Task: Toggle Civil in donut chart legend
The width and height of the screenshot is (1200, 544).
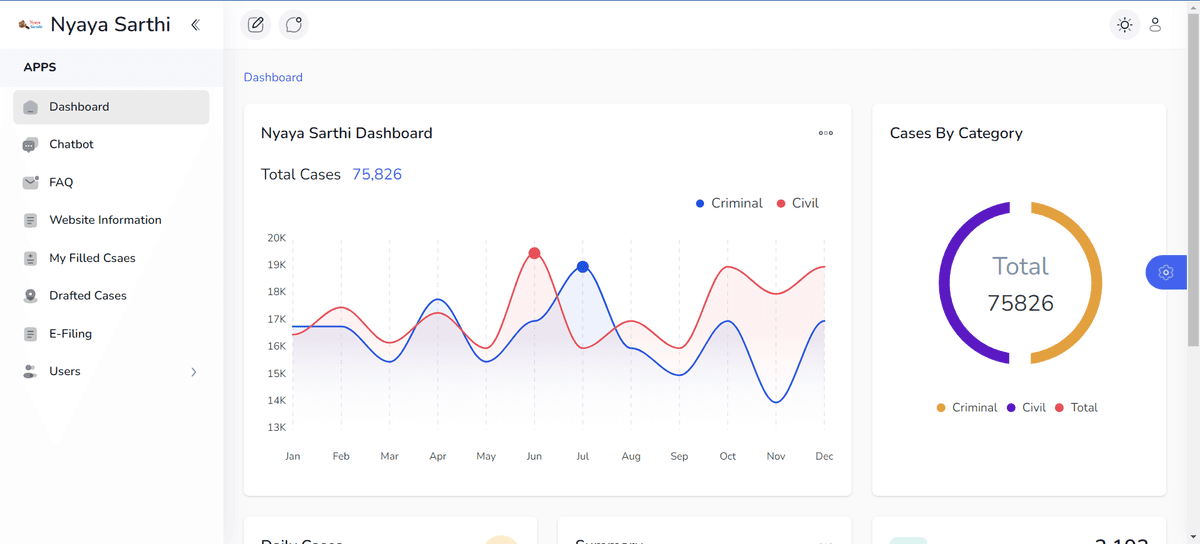Action: 1026,408
